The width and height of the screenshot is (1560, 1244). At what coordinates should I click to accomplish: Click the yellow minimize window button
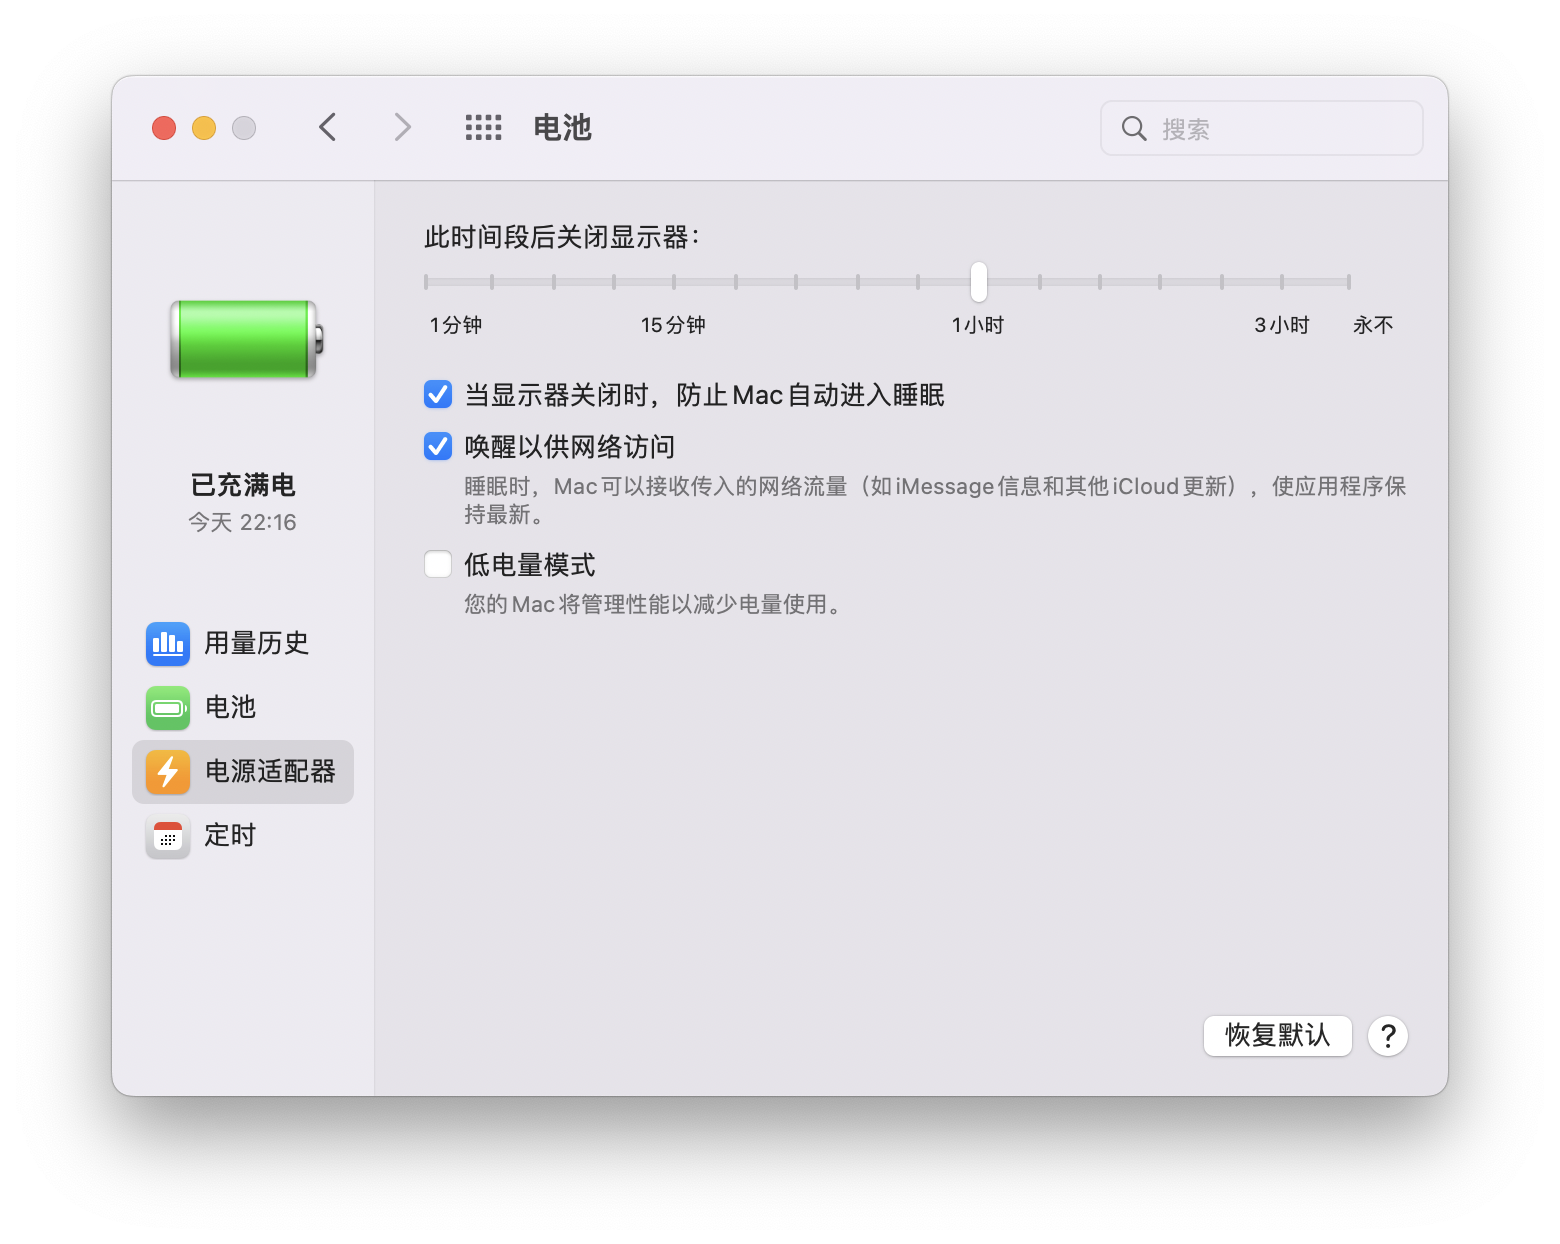tap(204, 128)
